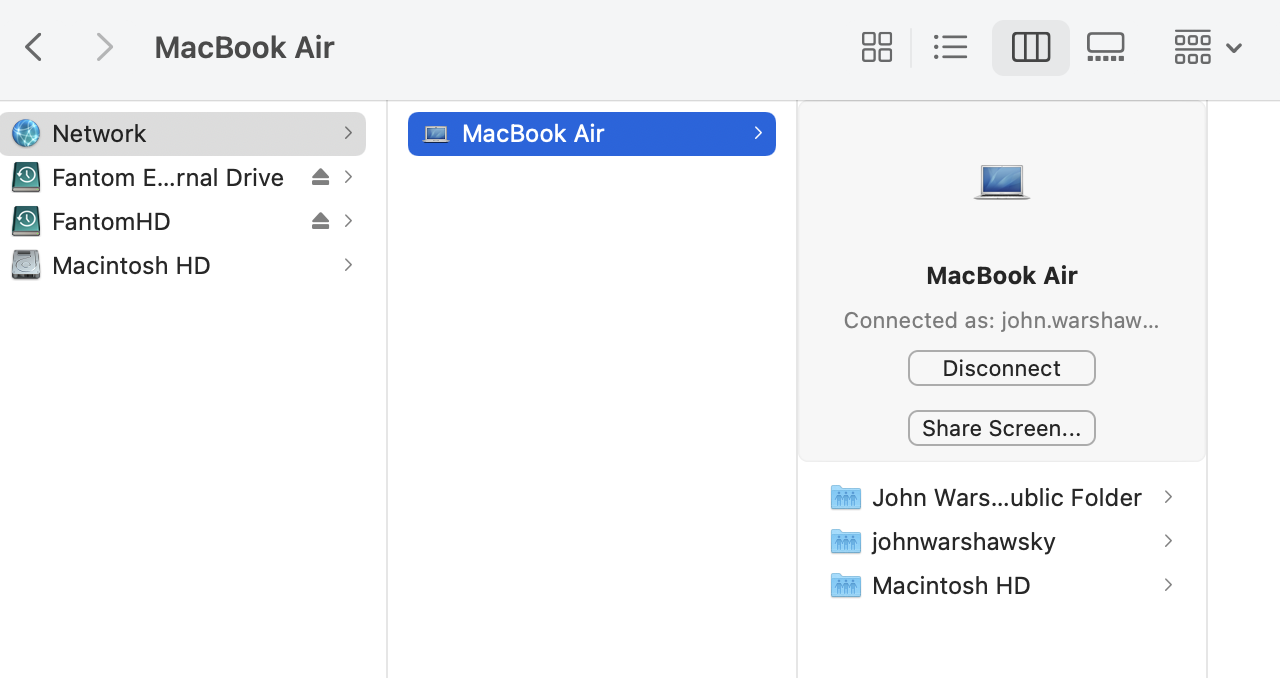1280x678 pixels.
Task: Select the column view button
Action: point(1031,47)
